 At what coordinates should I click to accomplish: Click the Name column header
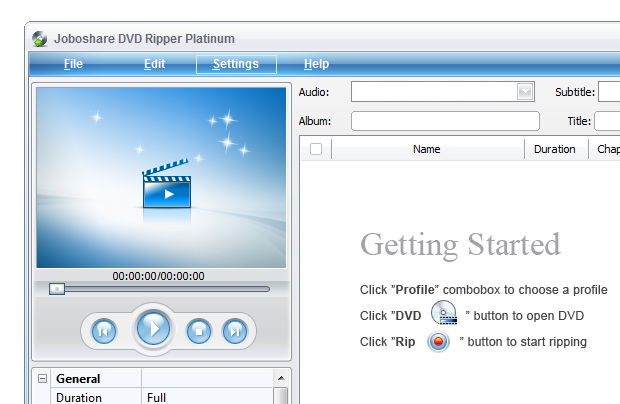[427, 149]
